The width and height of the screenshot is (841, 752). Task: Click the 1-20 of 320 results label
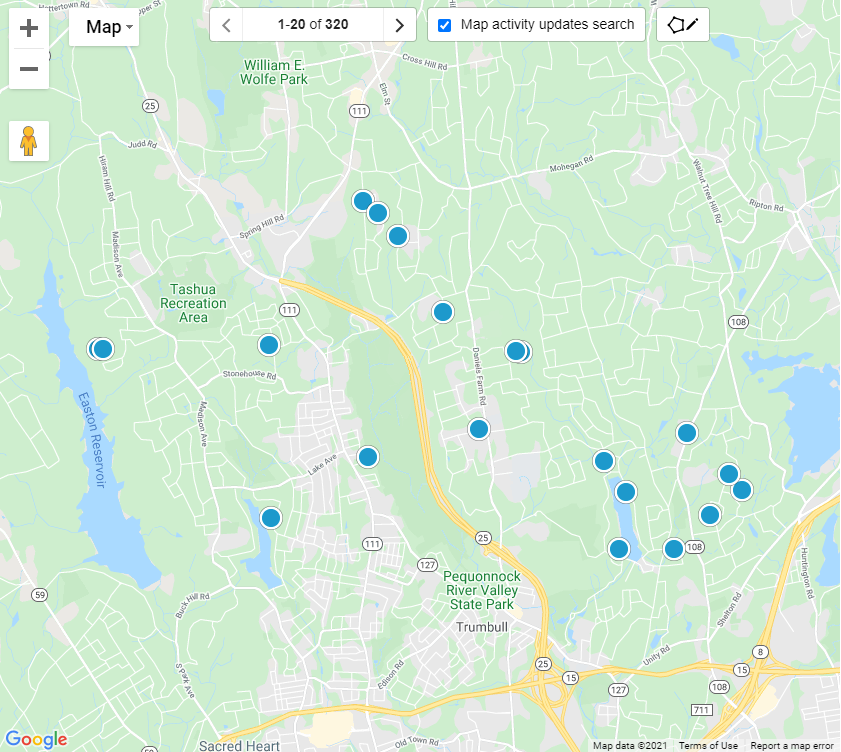point(312,24)
